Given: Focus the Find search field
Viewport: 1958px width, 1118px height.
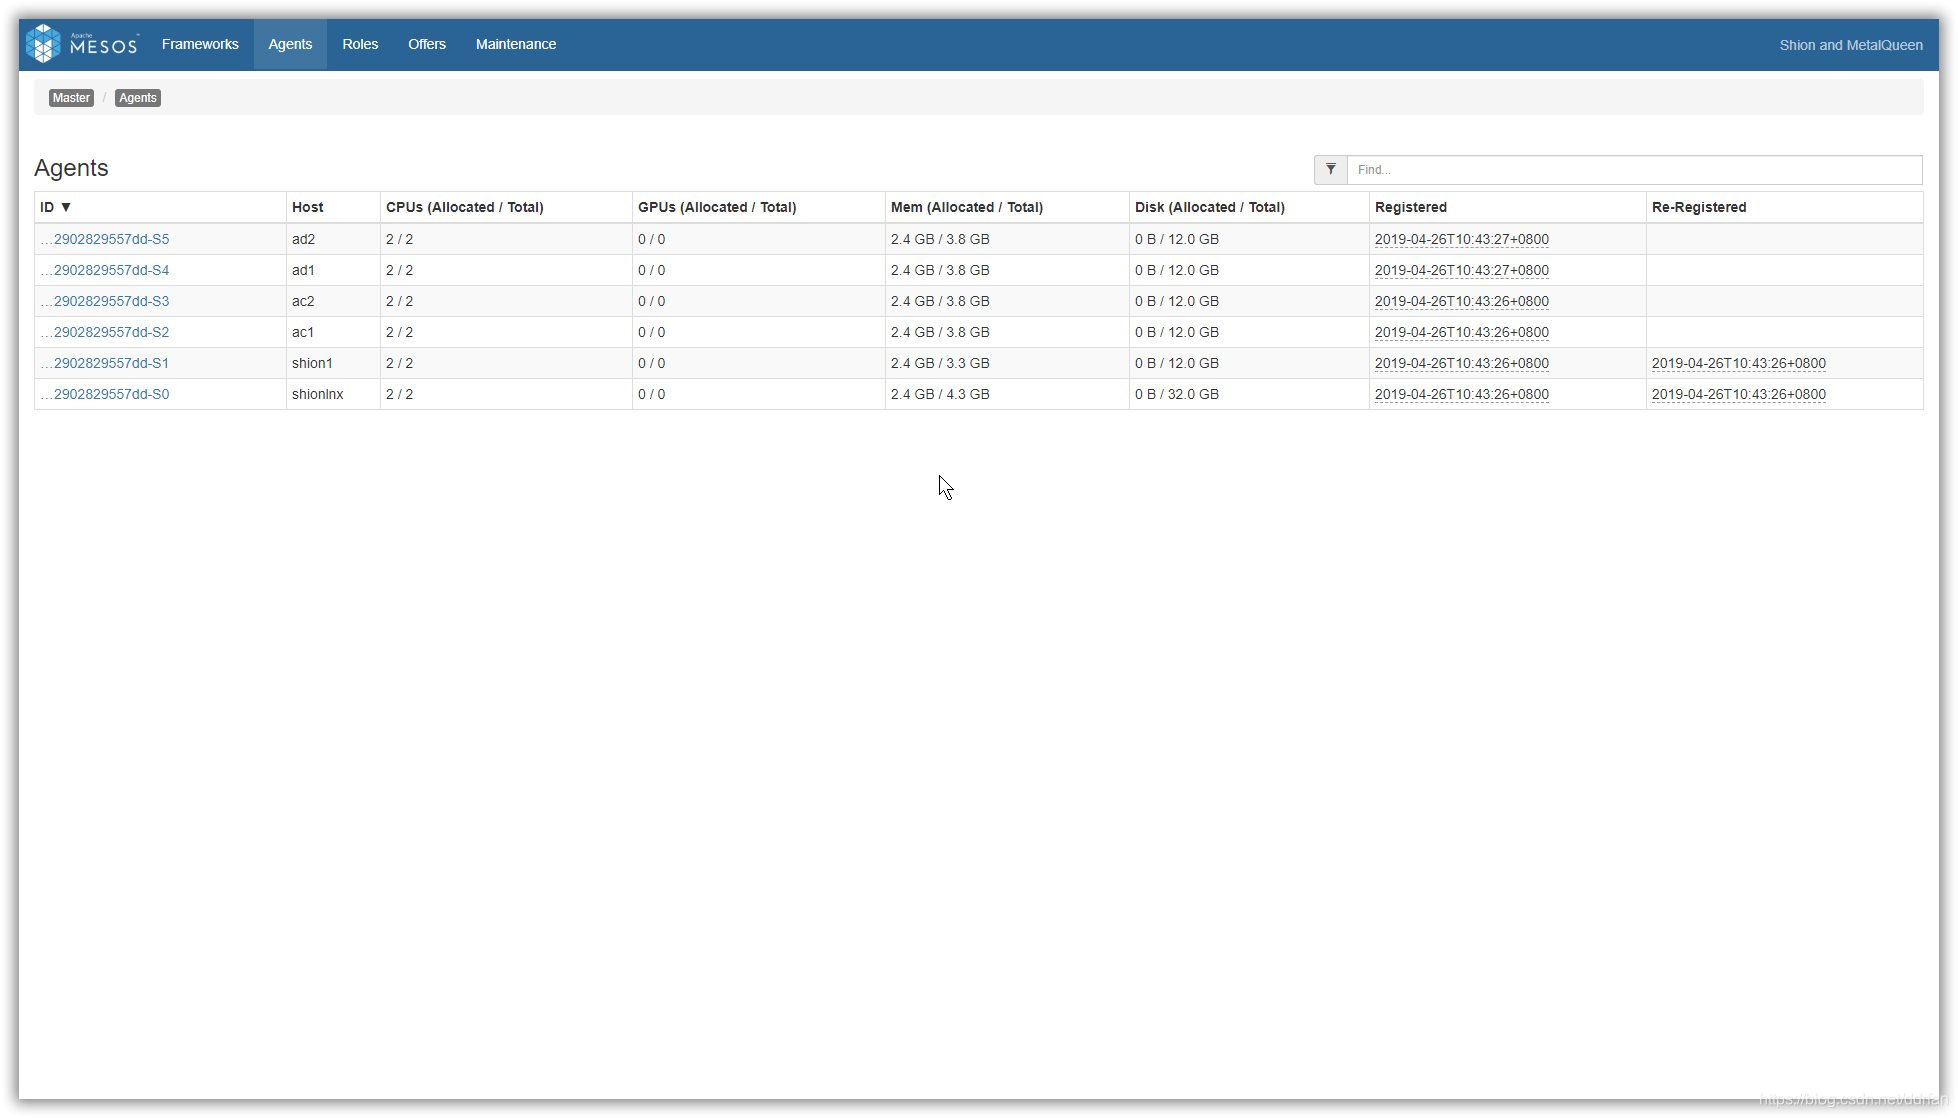Looking at the screenshot, I should 1634,170.
